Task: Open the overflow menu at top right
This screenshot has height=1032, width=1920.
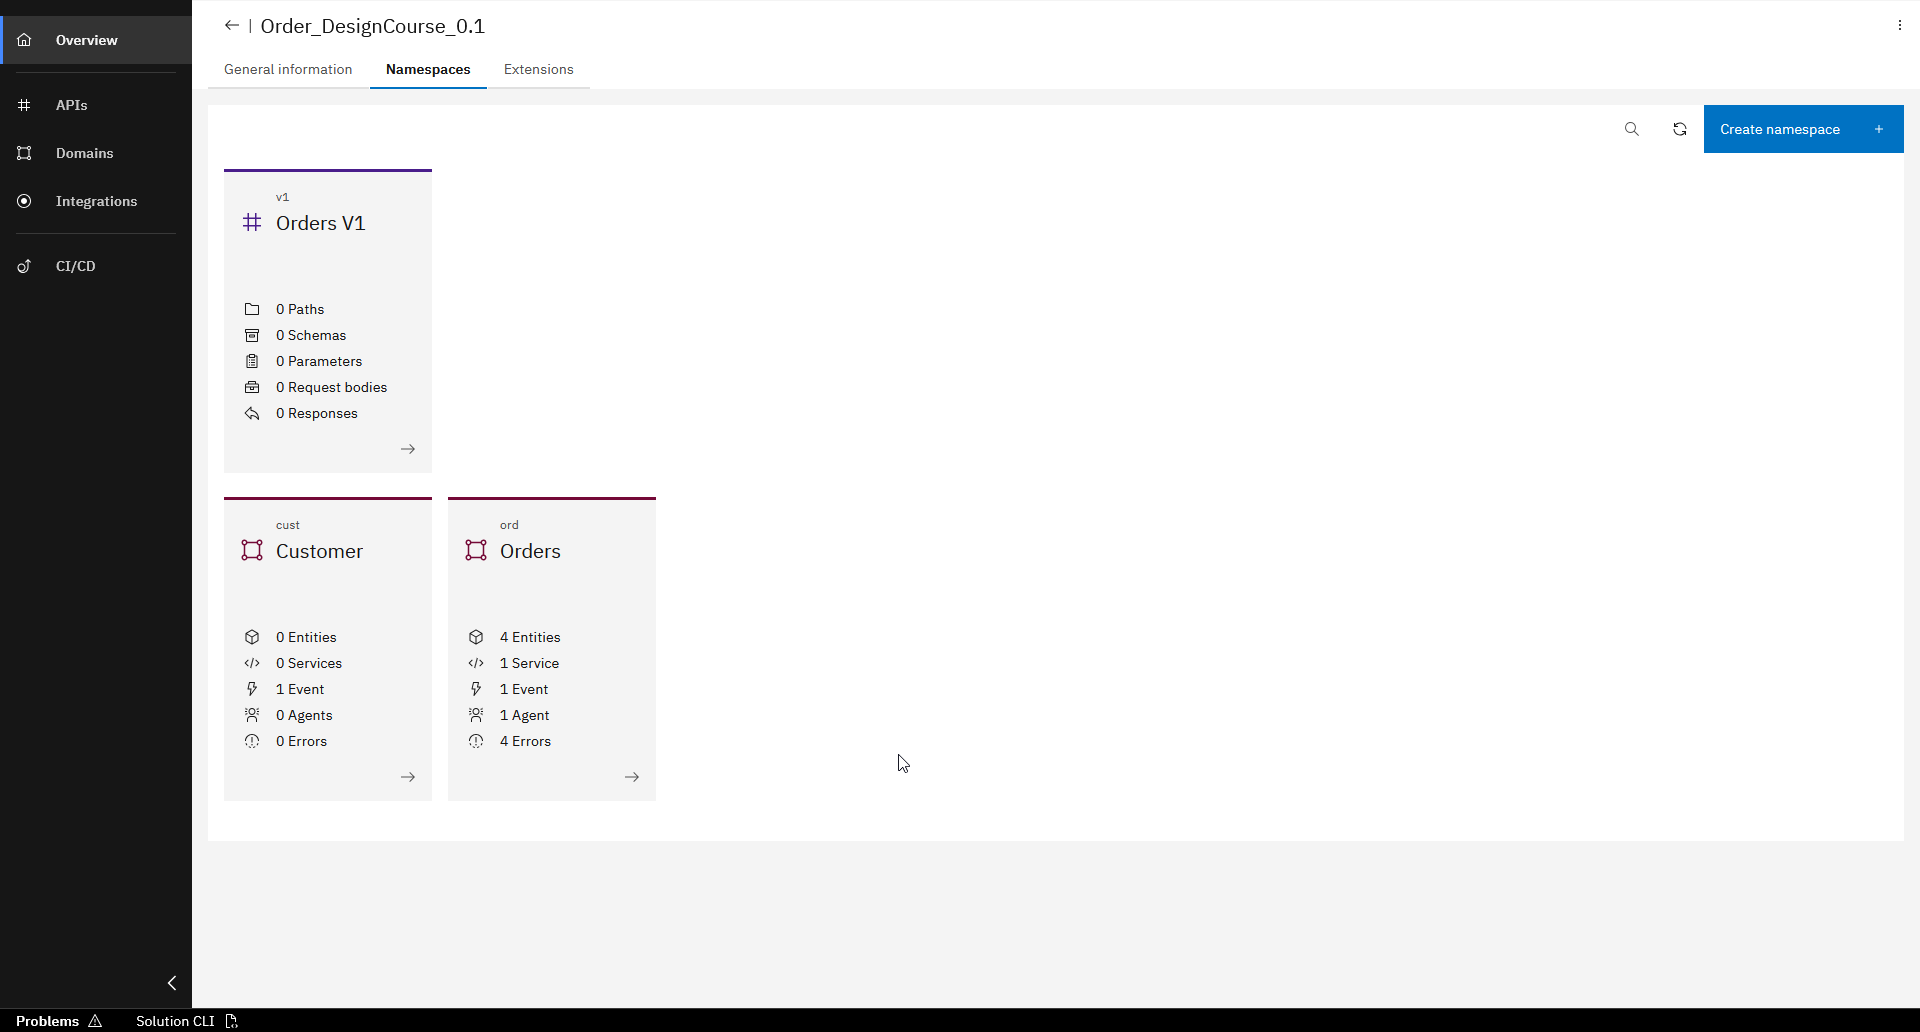Action: pyautogui.click(x=1898, y=24)
